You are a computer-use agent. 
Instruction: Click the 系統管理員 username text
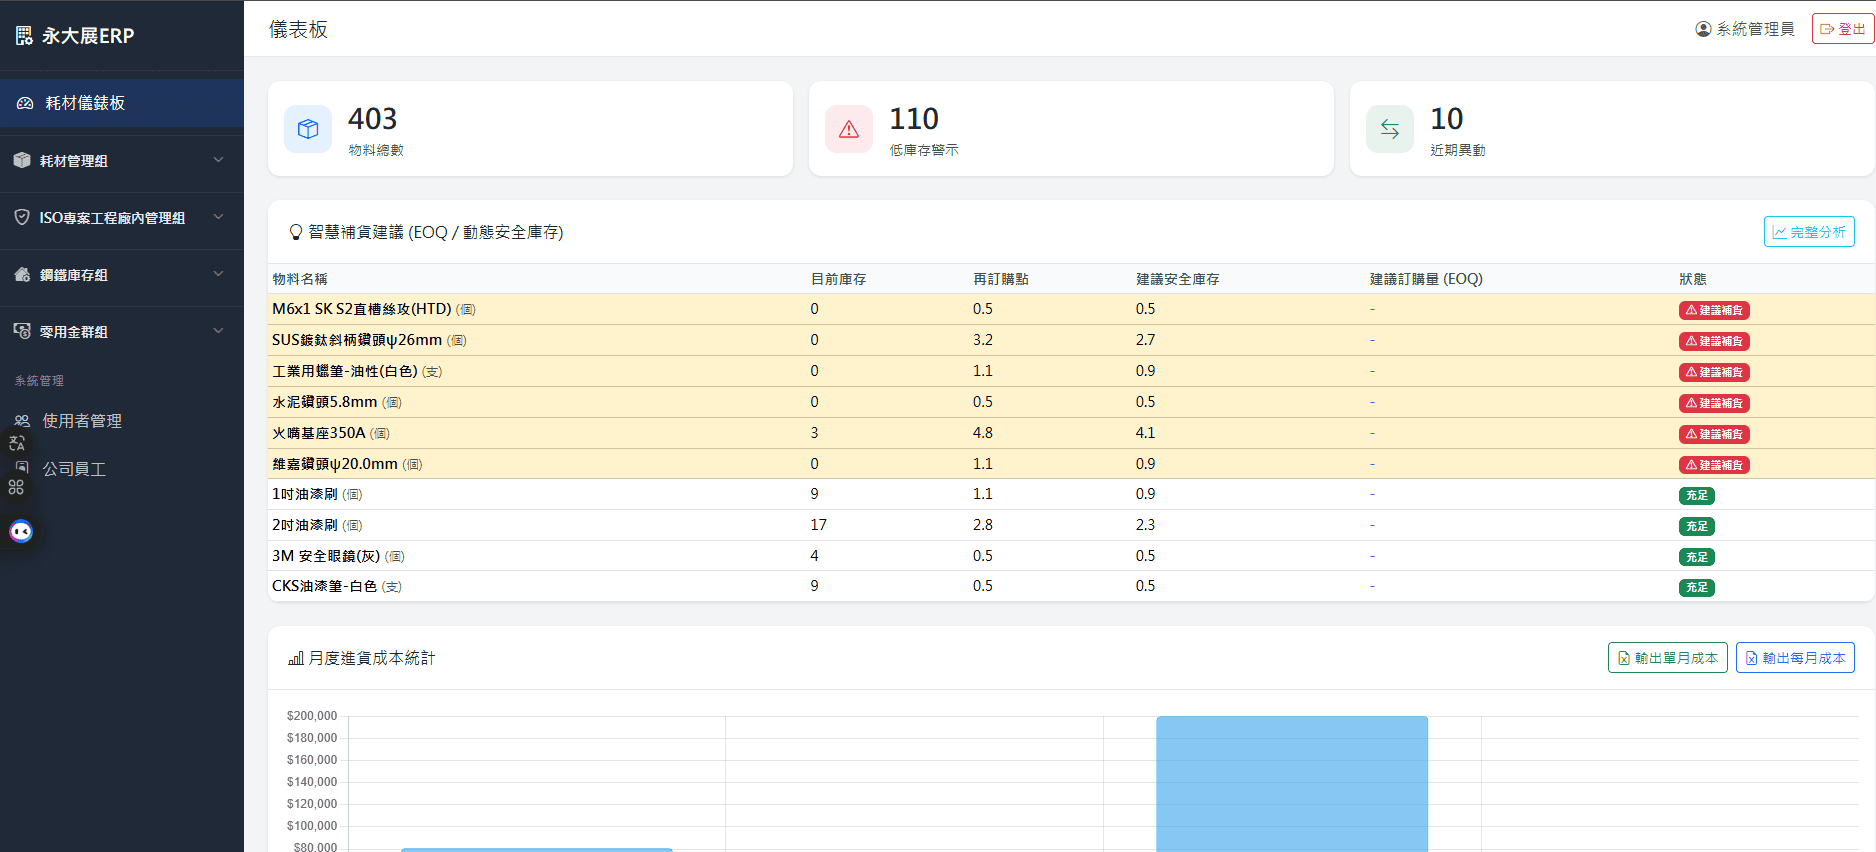pos(1755,29)
